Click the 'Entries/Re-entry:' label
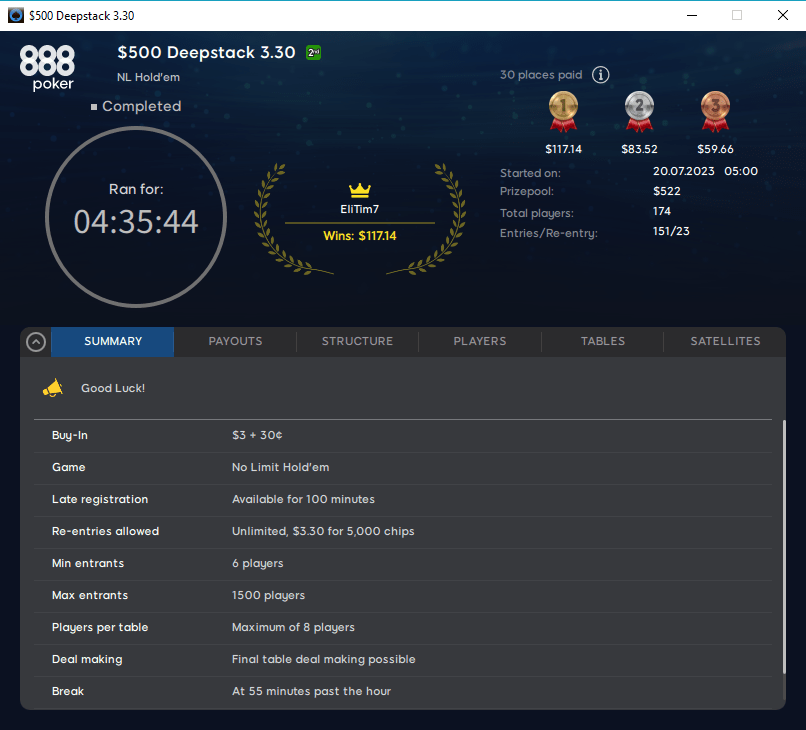Image resolution: width=806 pixels, height=730 pixels. coord(549,233)
